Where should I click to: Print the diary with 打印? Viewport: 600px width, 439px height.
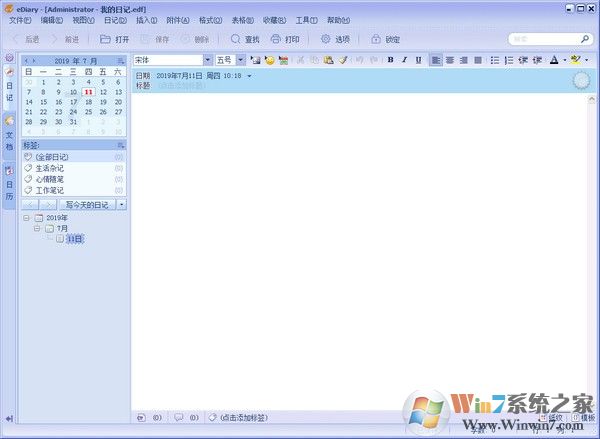(285, 39)
